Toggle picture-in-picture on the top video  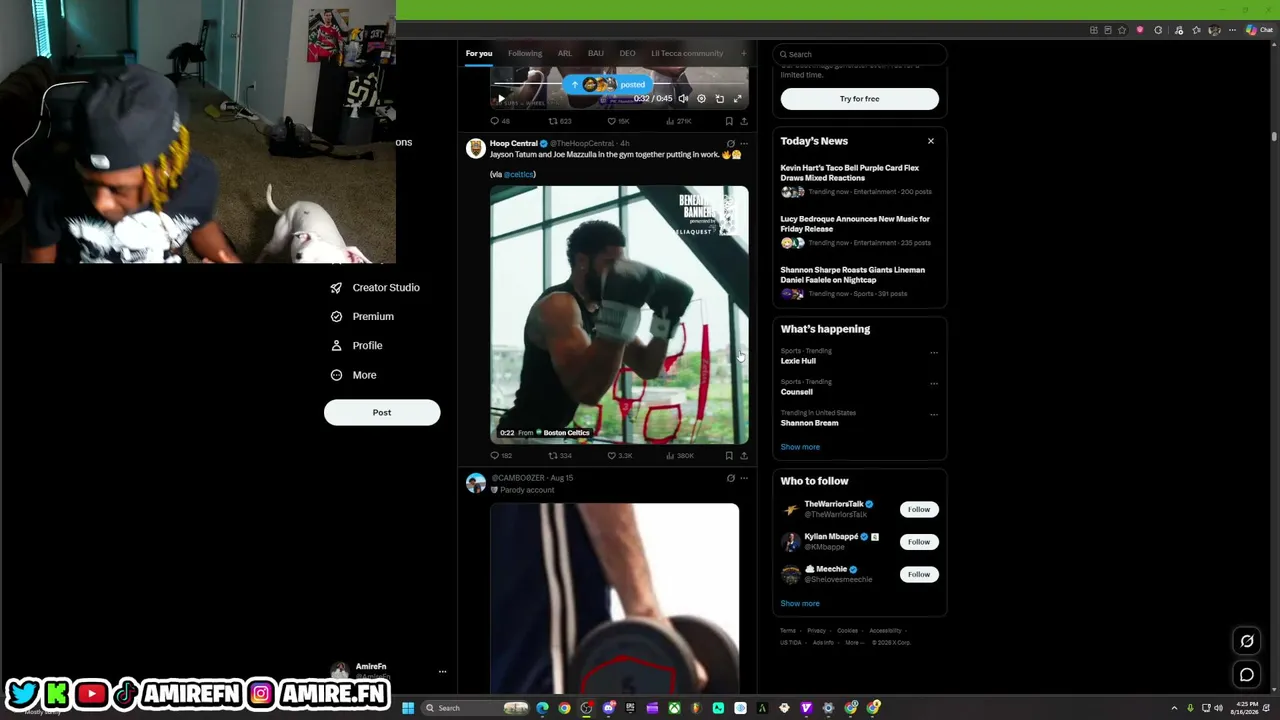pyautogui.click(x=720, y=98)
